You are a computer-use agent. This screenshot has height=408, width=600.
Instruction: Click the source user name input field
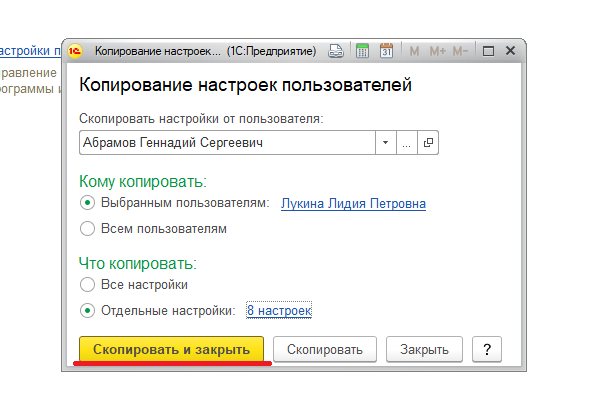(227, 143)
